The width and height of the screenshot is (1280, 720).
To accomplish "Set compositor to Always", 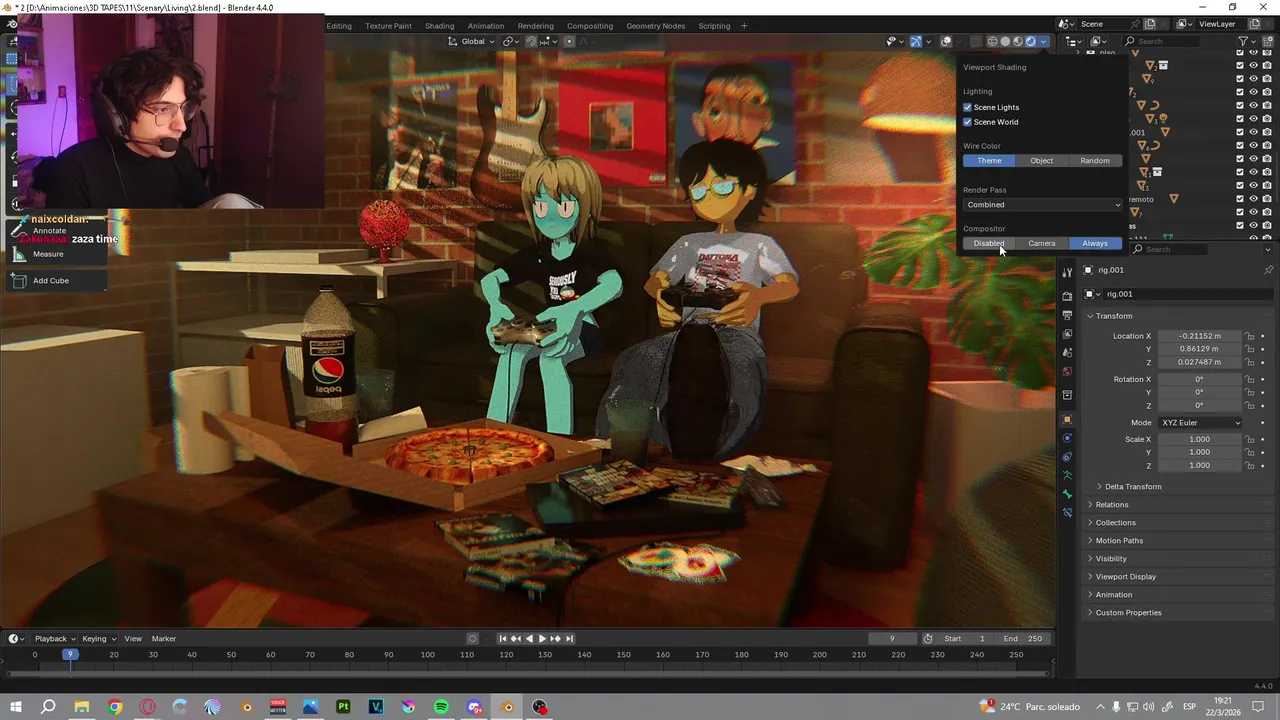I will (1095, 243).
